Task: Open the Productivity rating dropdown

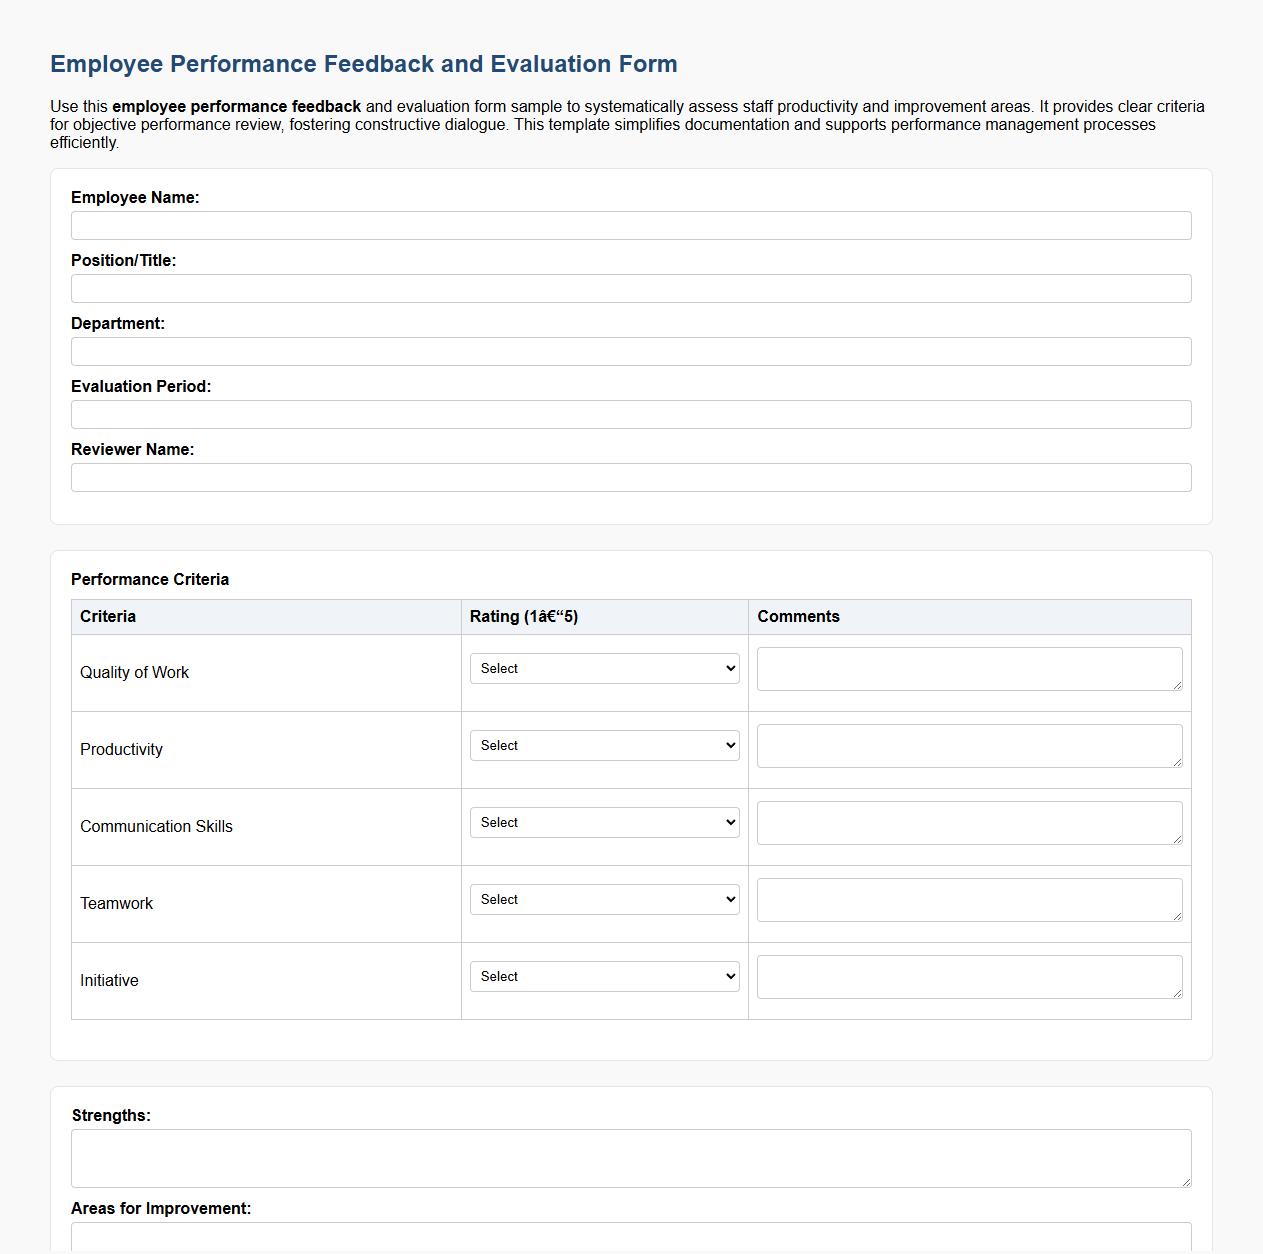Action: (x=603, y=745)
